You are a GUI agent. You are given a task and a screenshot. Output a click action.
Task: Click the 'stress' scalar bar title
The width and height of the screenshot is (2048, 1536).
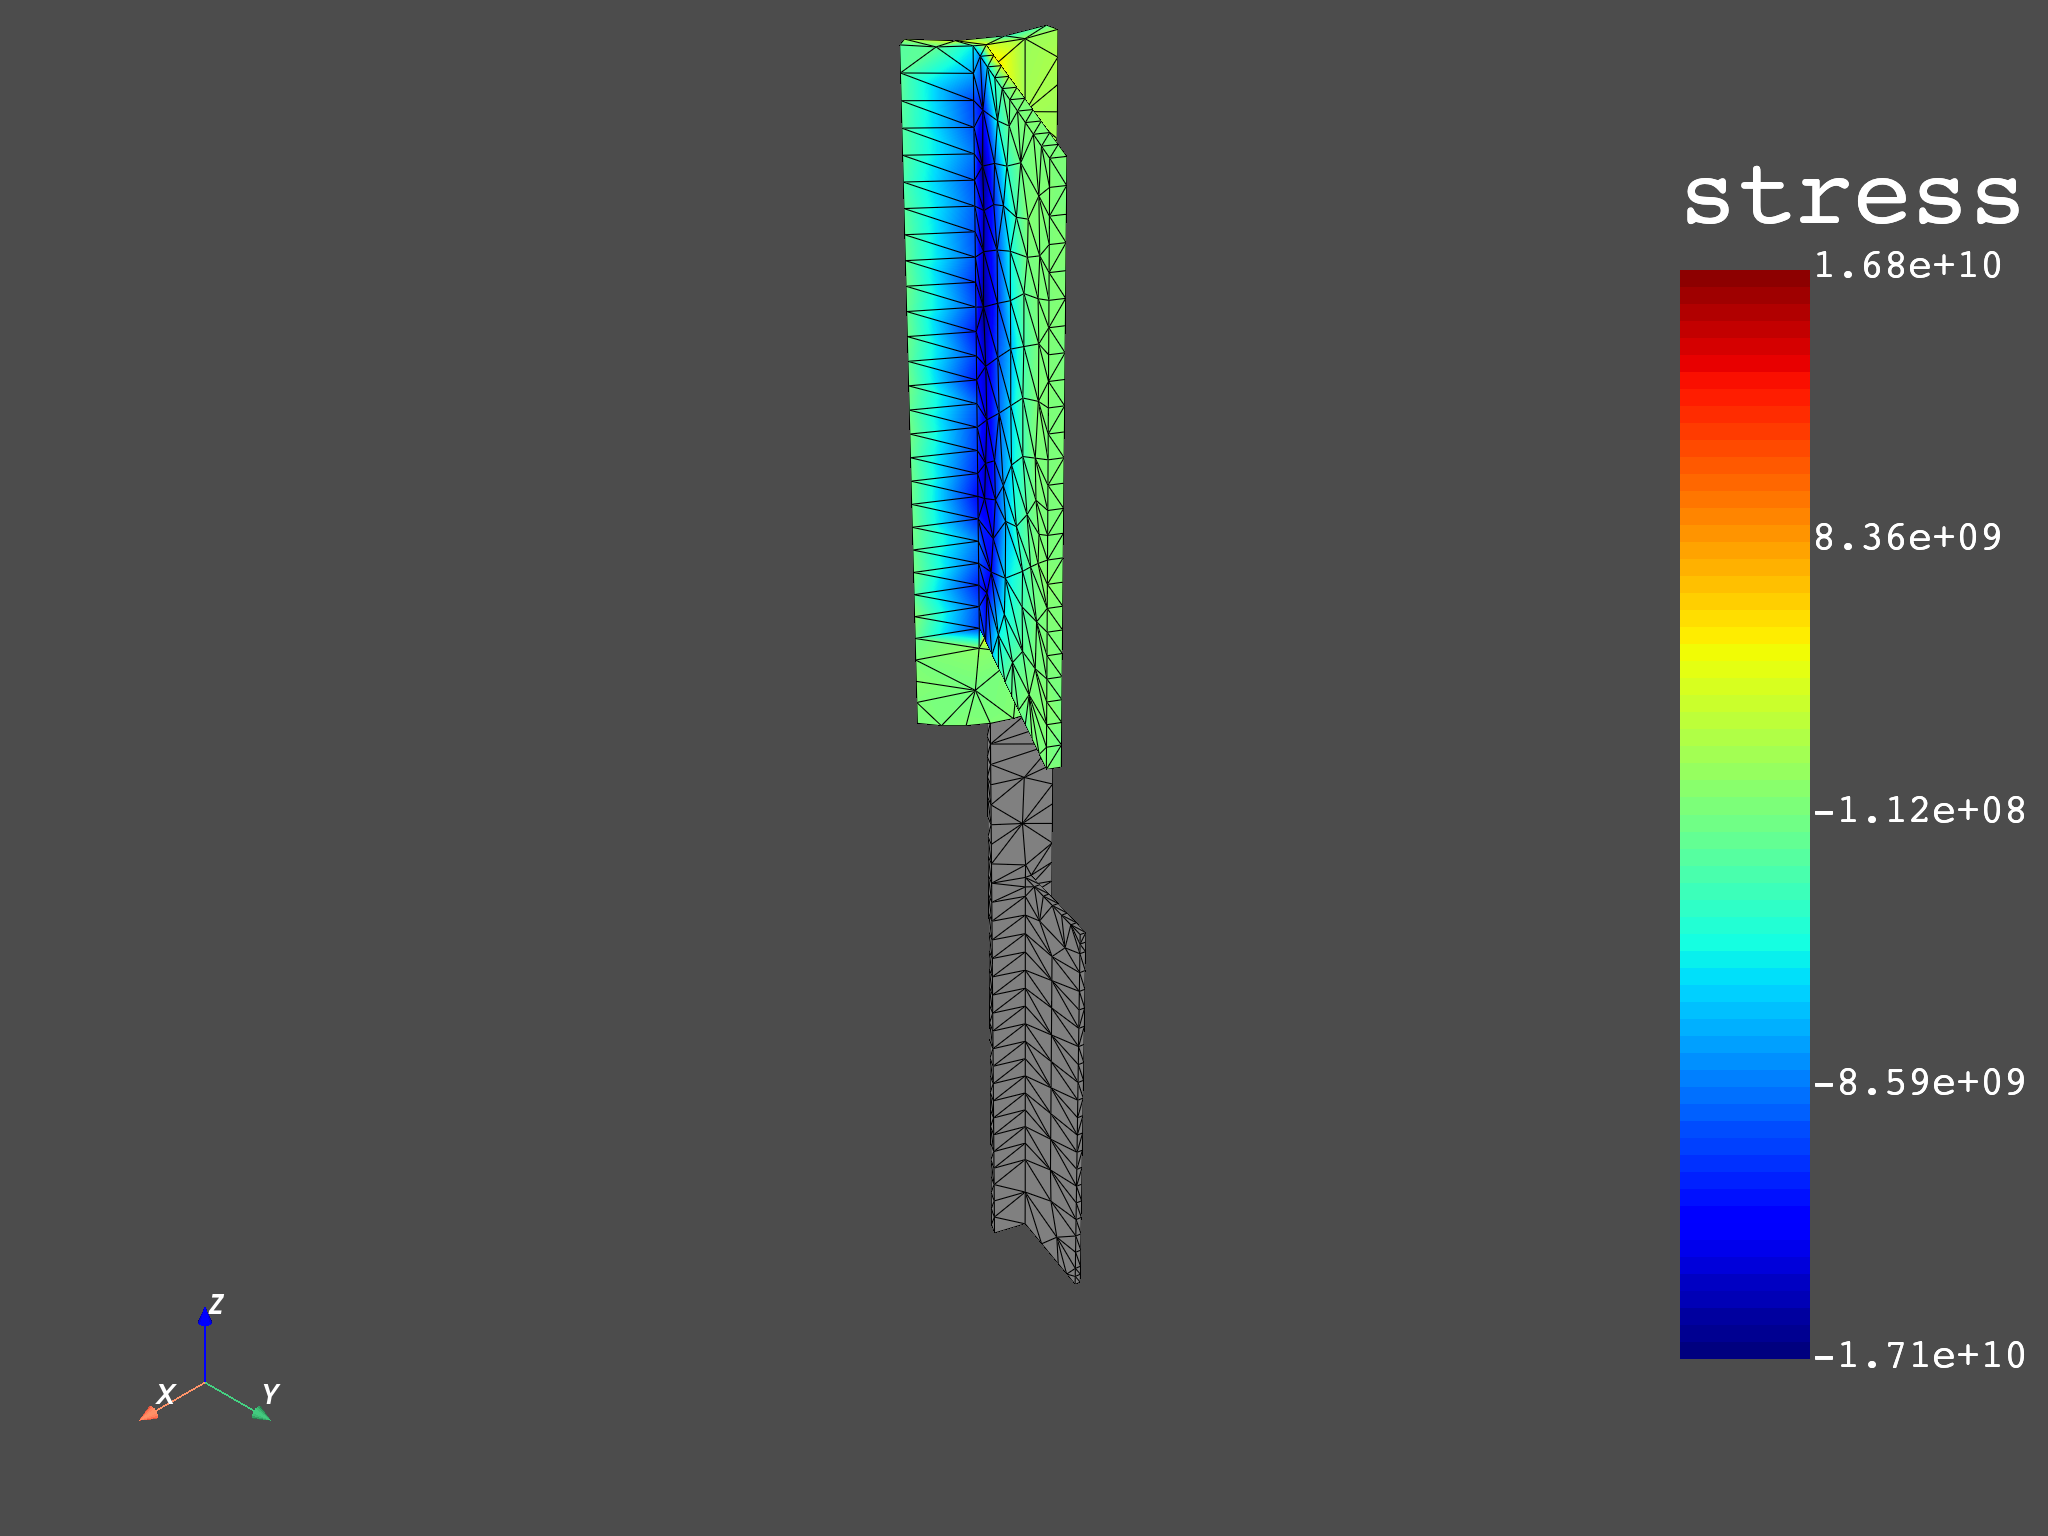click(x=1852, y=196)
